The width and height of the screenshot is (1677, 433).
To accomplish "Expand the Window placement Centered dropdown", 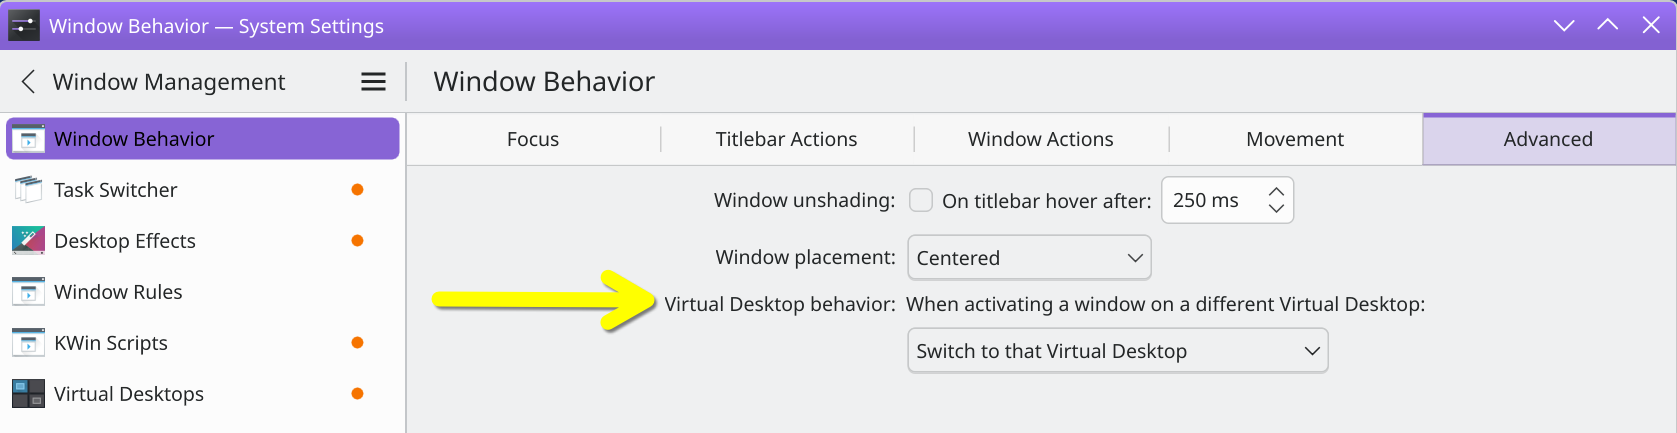I will (x=1029, y=258).
